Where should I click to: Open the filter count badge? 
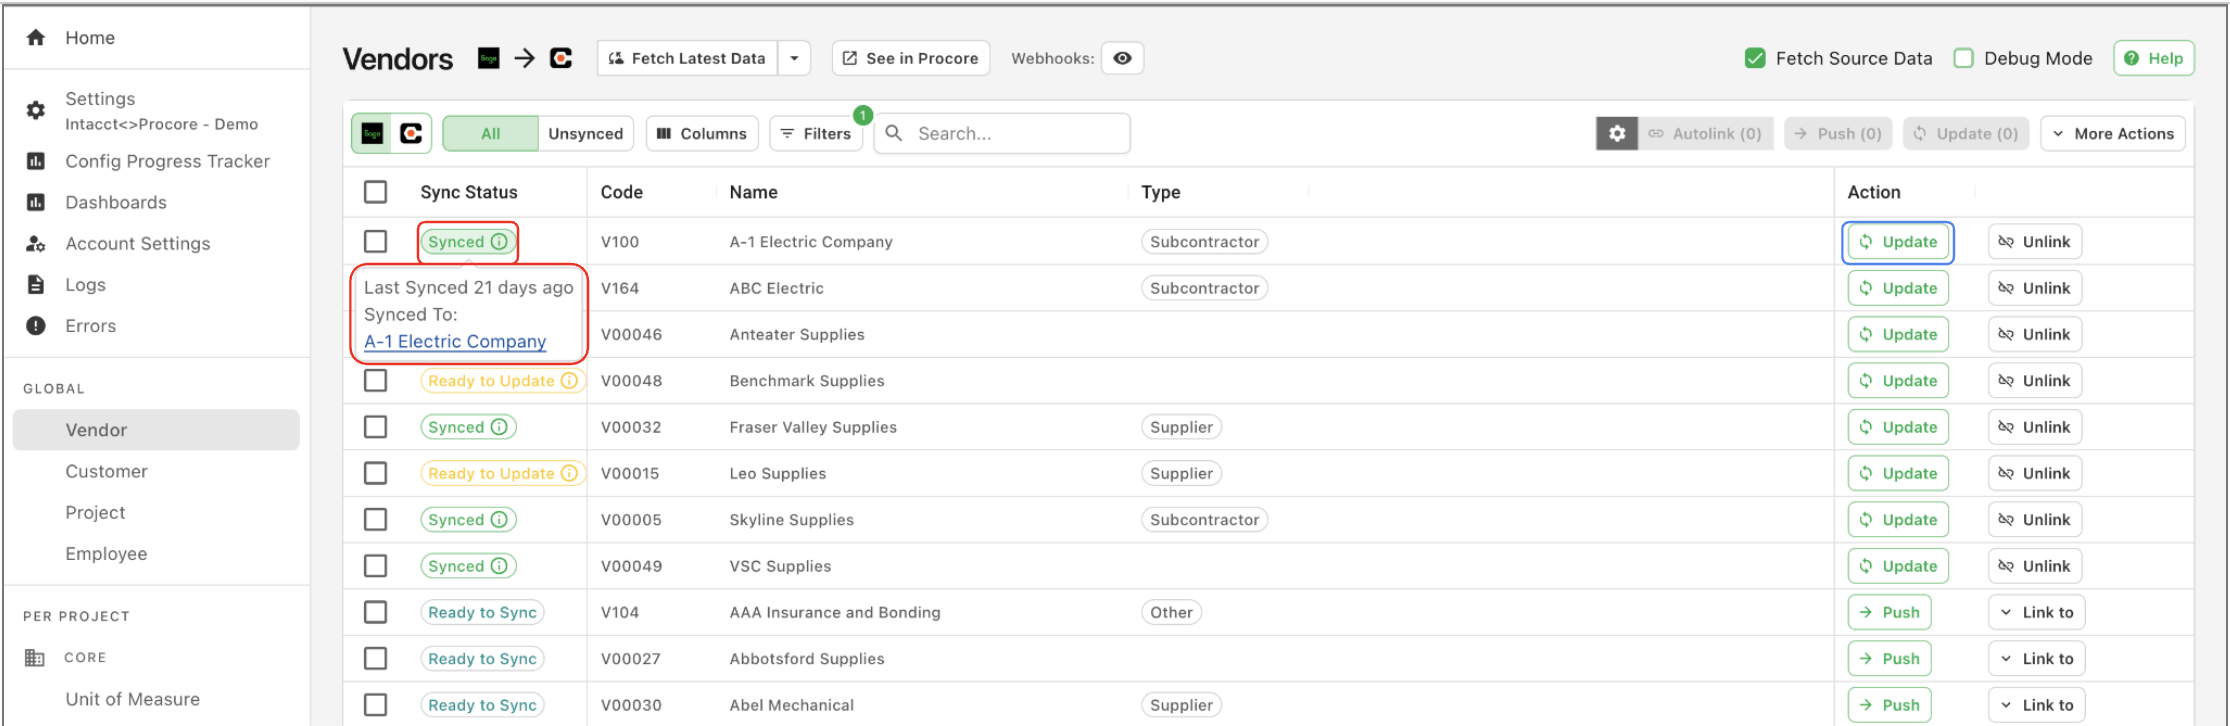click(x=863, y=115)
